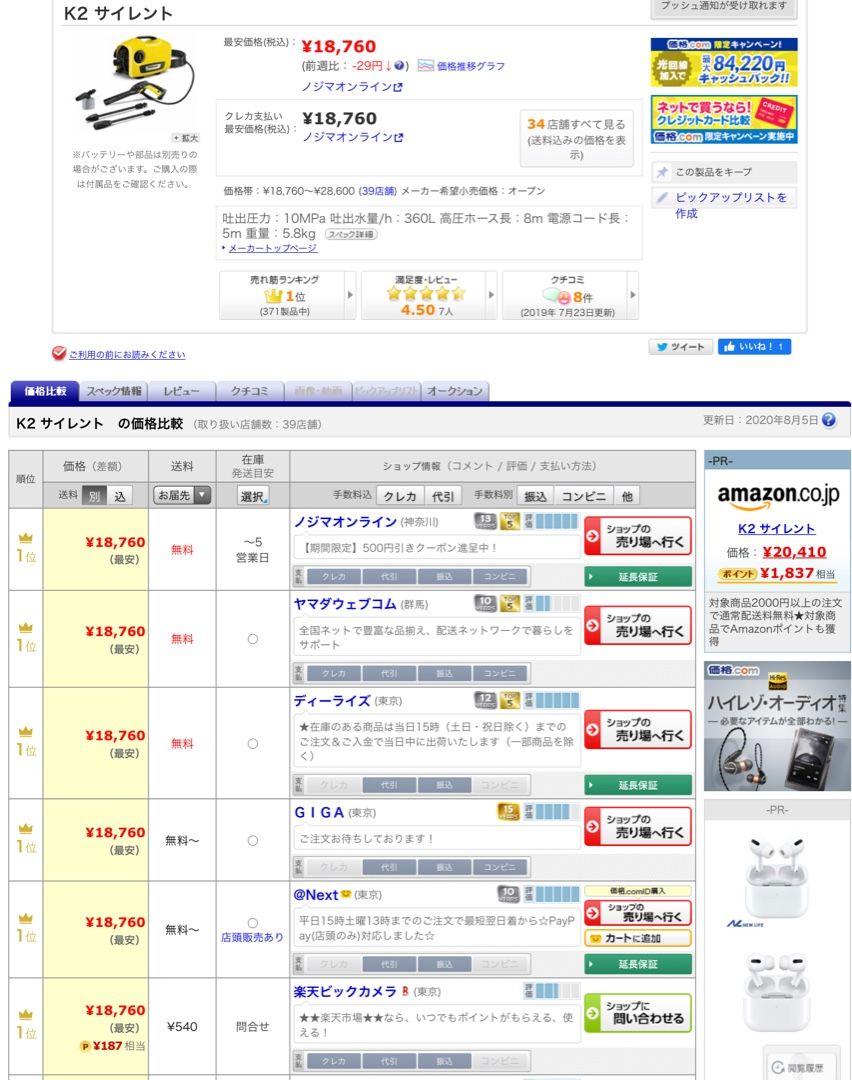Screen dimensions: 852x1080
Task: Open the 39店舗 link in 価格帯 line
Action: pos(377,191)
